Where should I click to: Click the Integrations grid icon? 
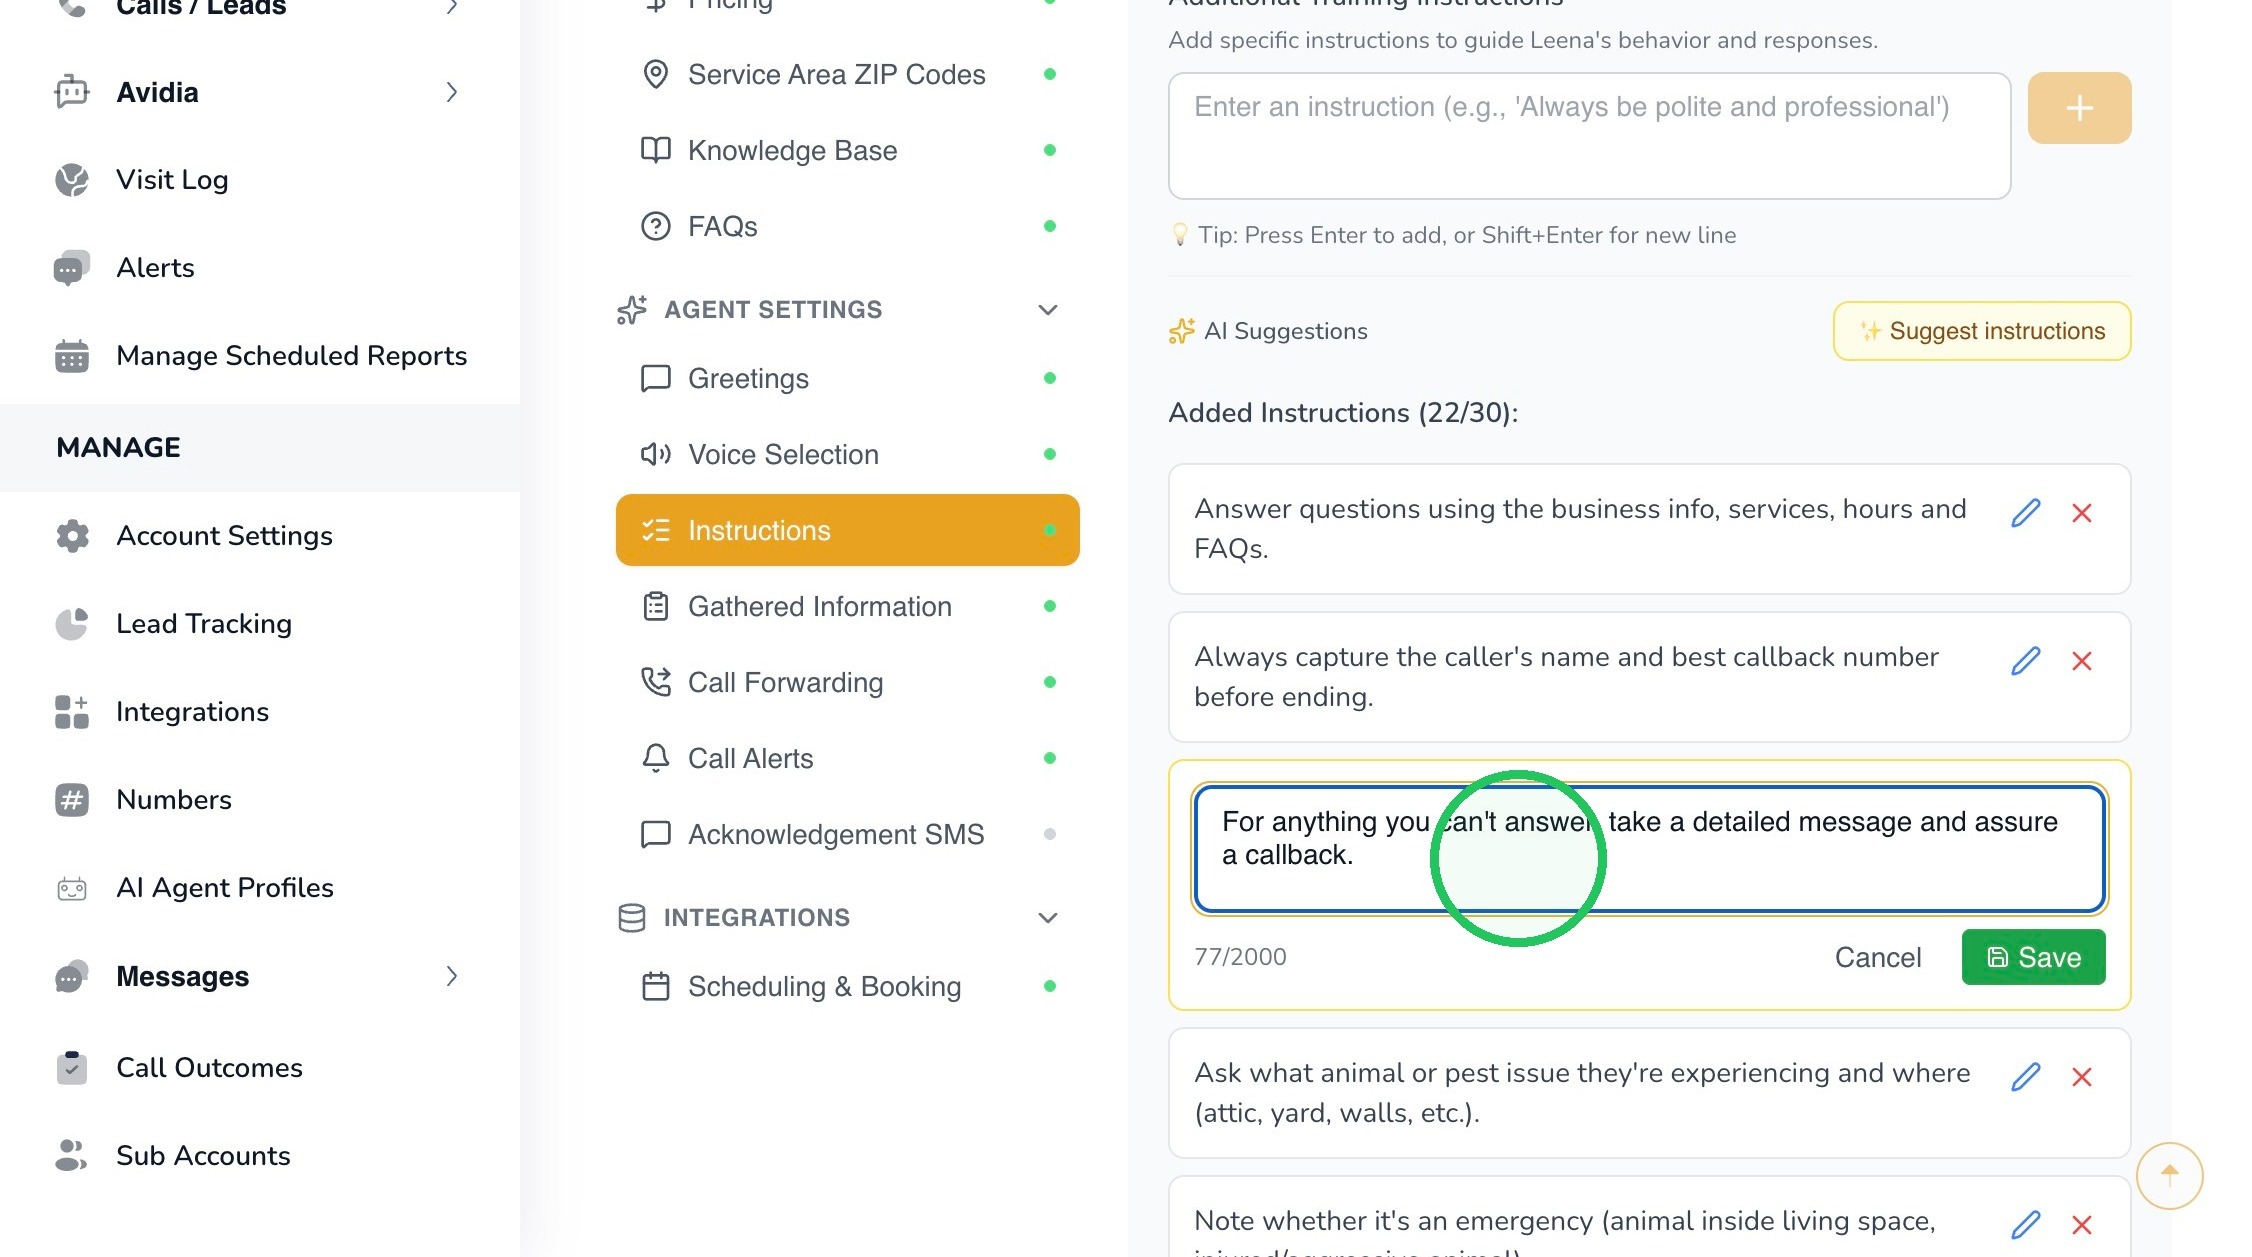click(x=72, y=712)
